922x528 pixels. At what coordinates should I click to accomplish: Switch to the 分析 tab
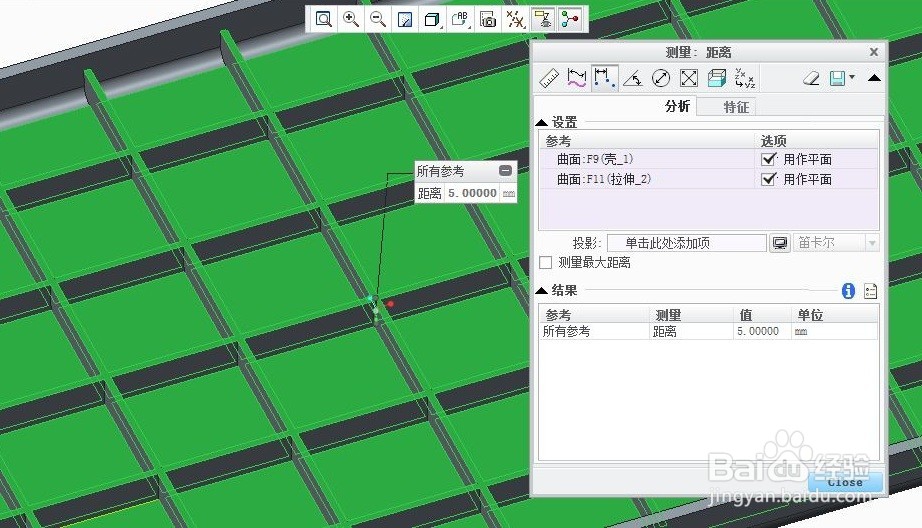point(677,106)
